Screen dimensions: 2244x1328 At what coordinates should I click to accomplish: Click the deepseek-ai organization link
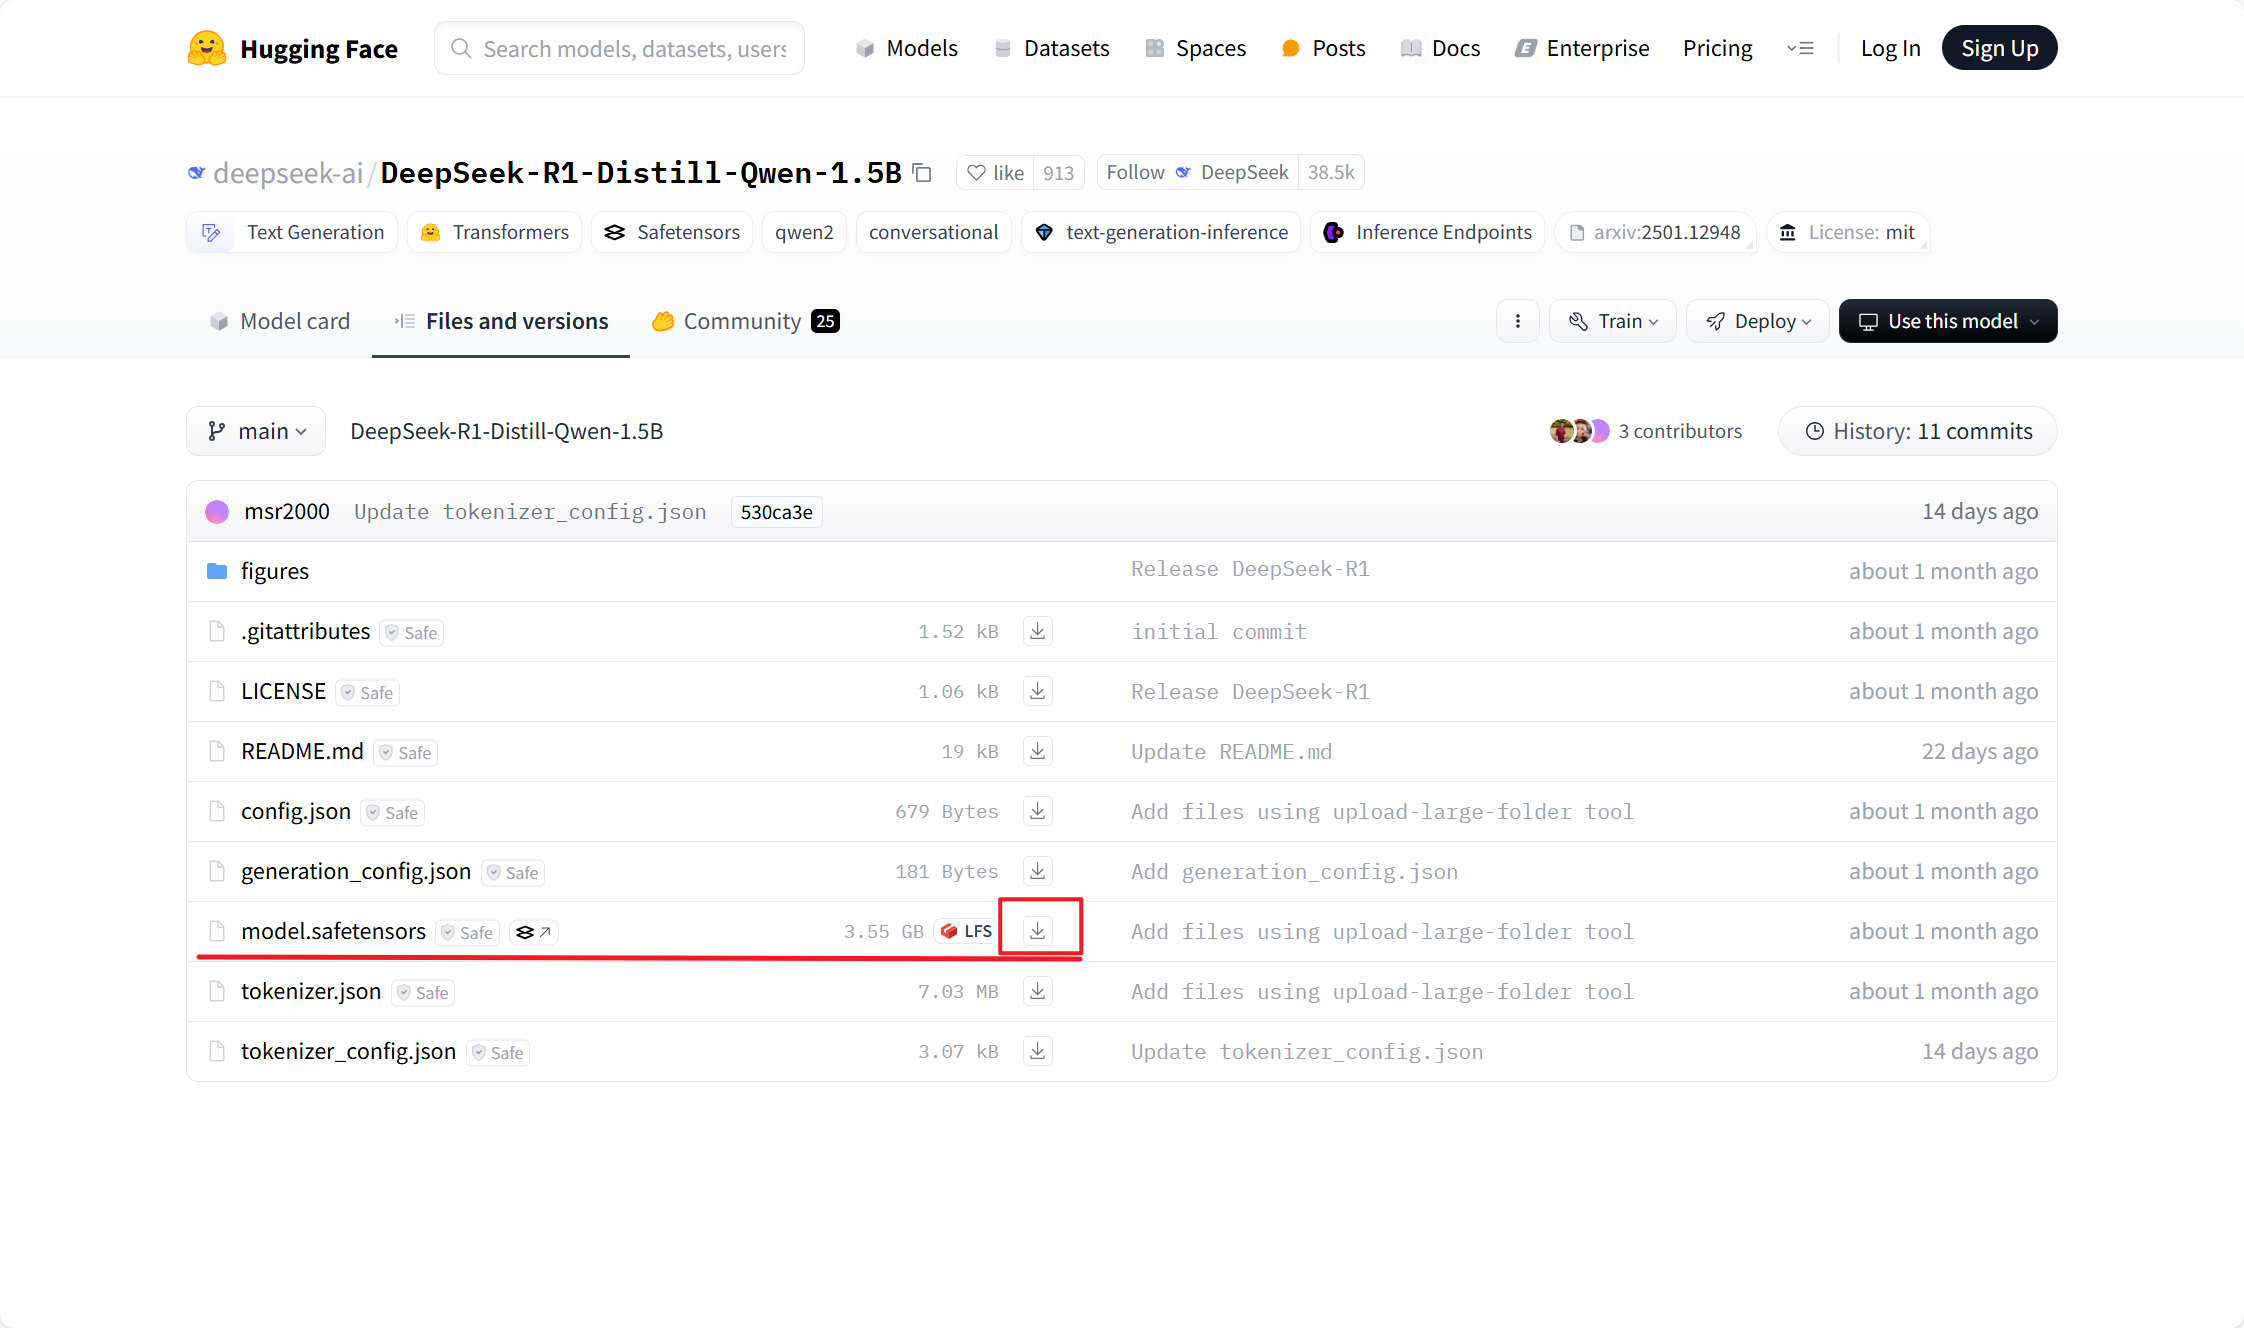[287, 173]
